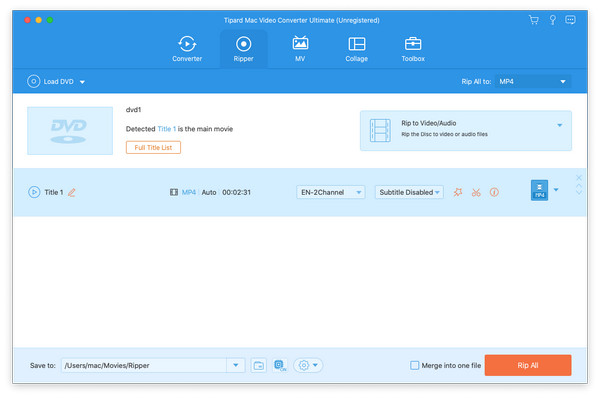
Task: Open the effects editor star icon
Action: [x=458, y=192]
